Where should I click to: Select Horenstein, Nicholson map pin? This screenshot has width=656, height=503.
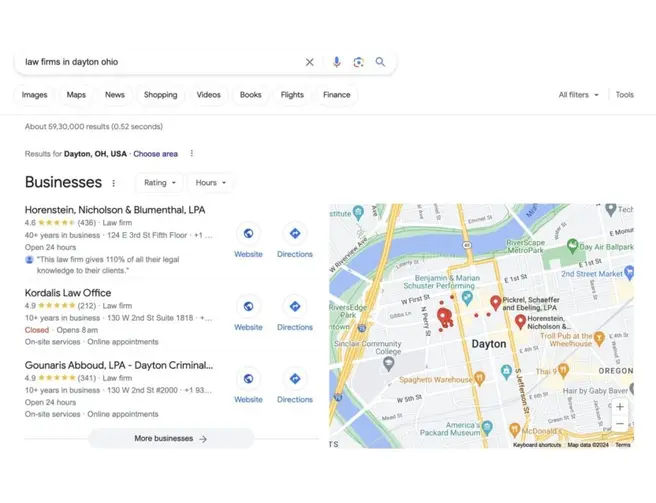(x=520, y=321)
